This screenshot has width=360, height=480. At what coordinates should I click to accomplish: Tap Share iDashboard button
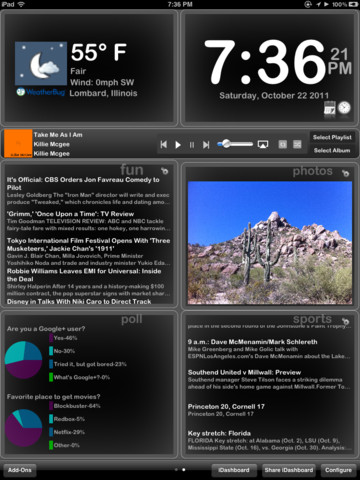[x=289, y=470]
